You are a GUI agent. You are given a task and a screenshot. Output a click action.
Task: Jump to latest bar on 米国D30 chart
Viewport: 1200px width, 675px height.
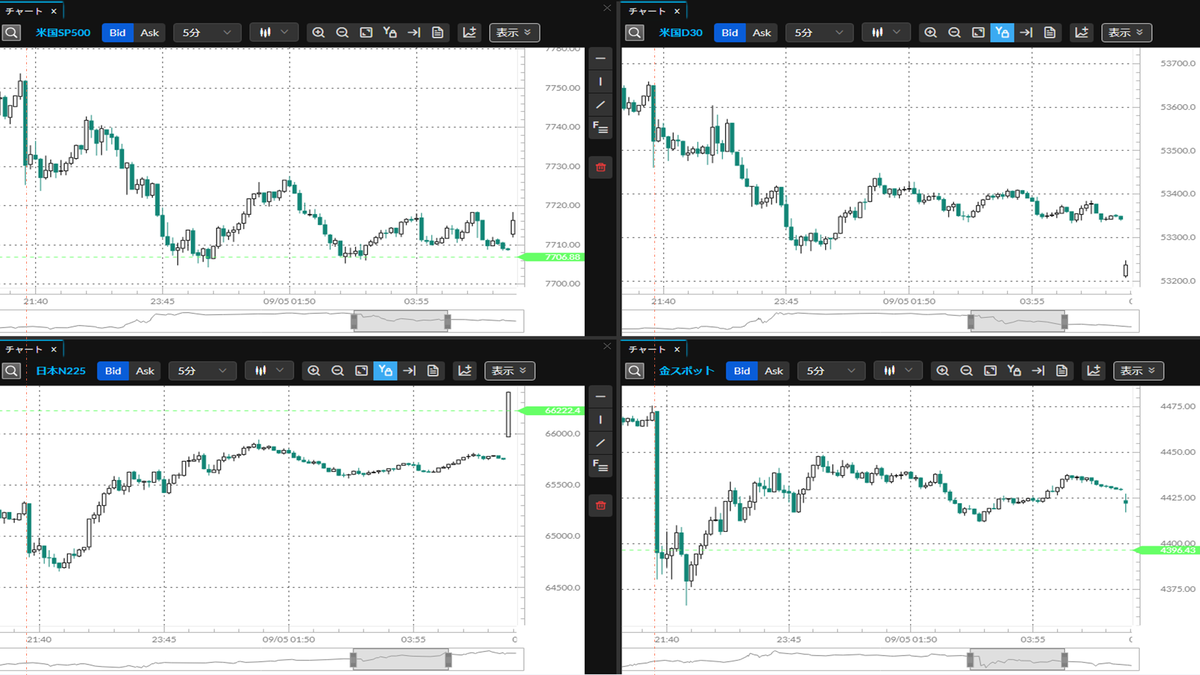pyautogui.click(x=1026, y=32)
